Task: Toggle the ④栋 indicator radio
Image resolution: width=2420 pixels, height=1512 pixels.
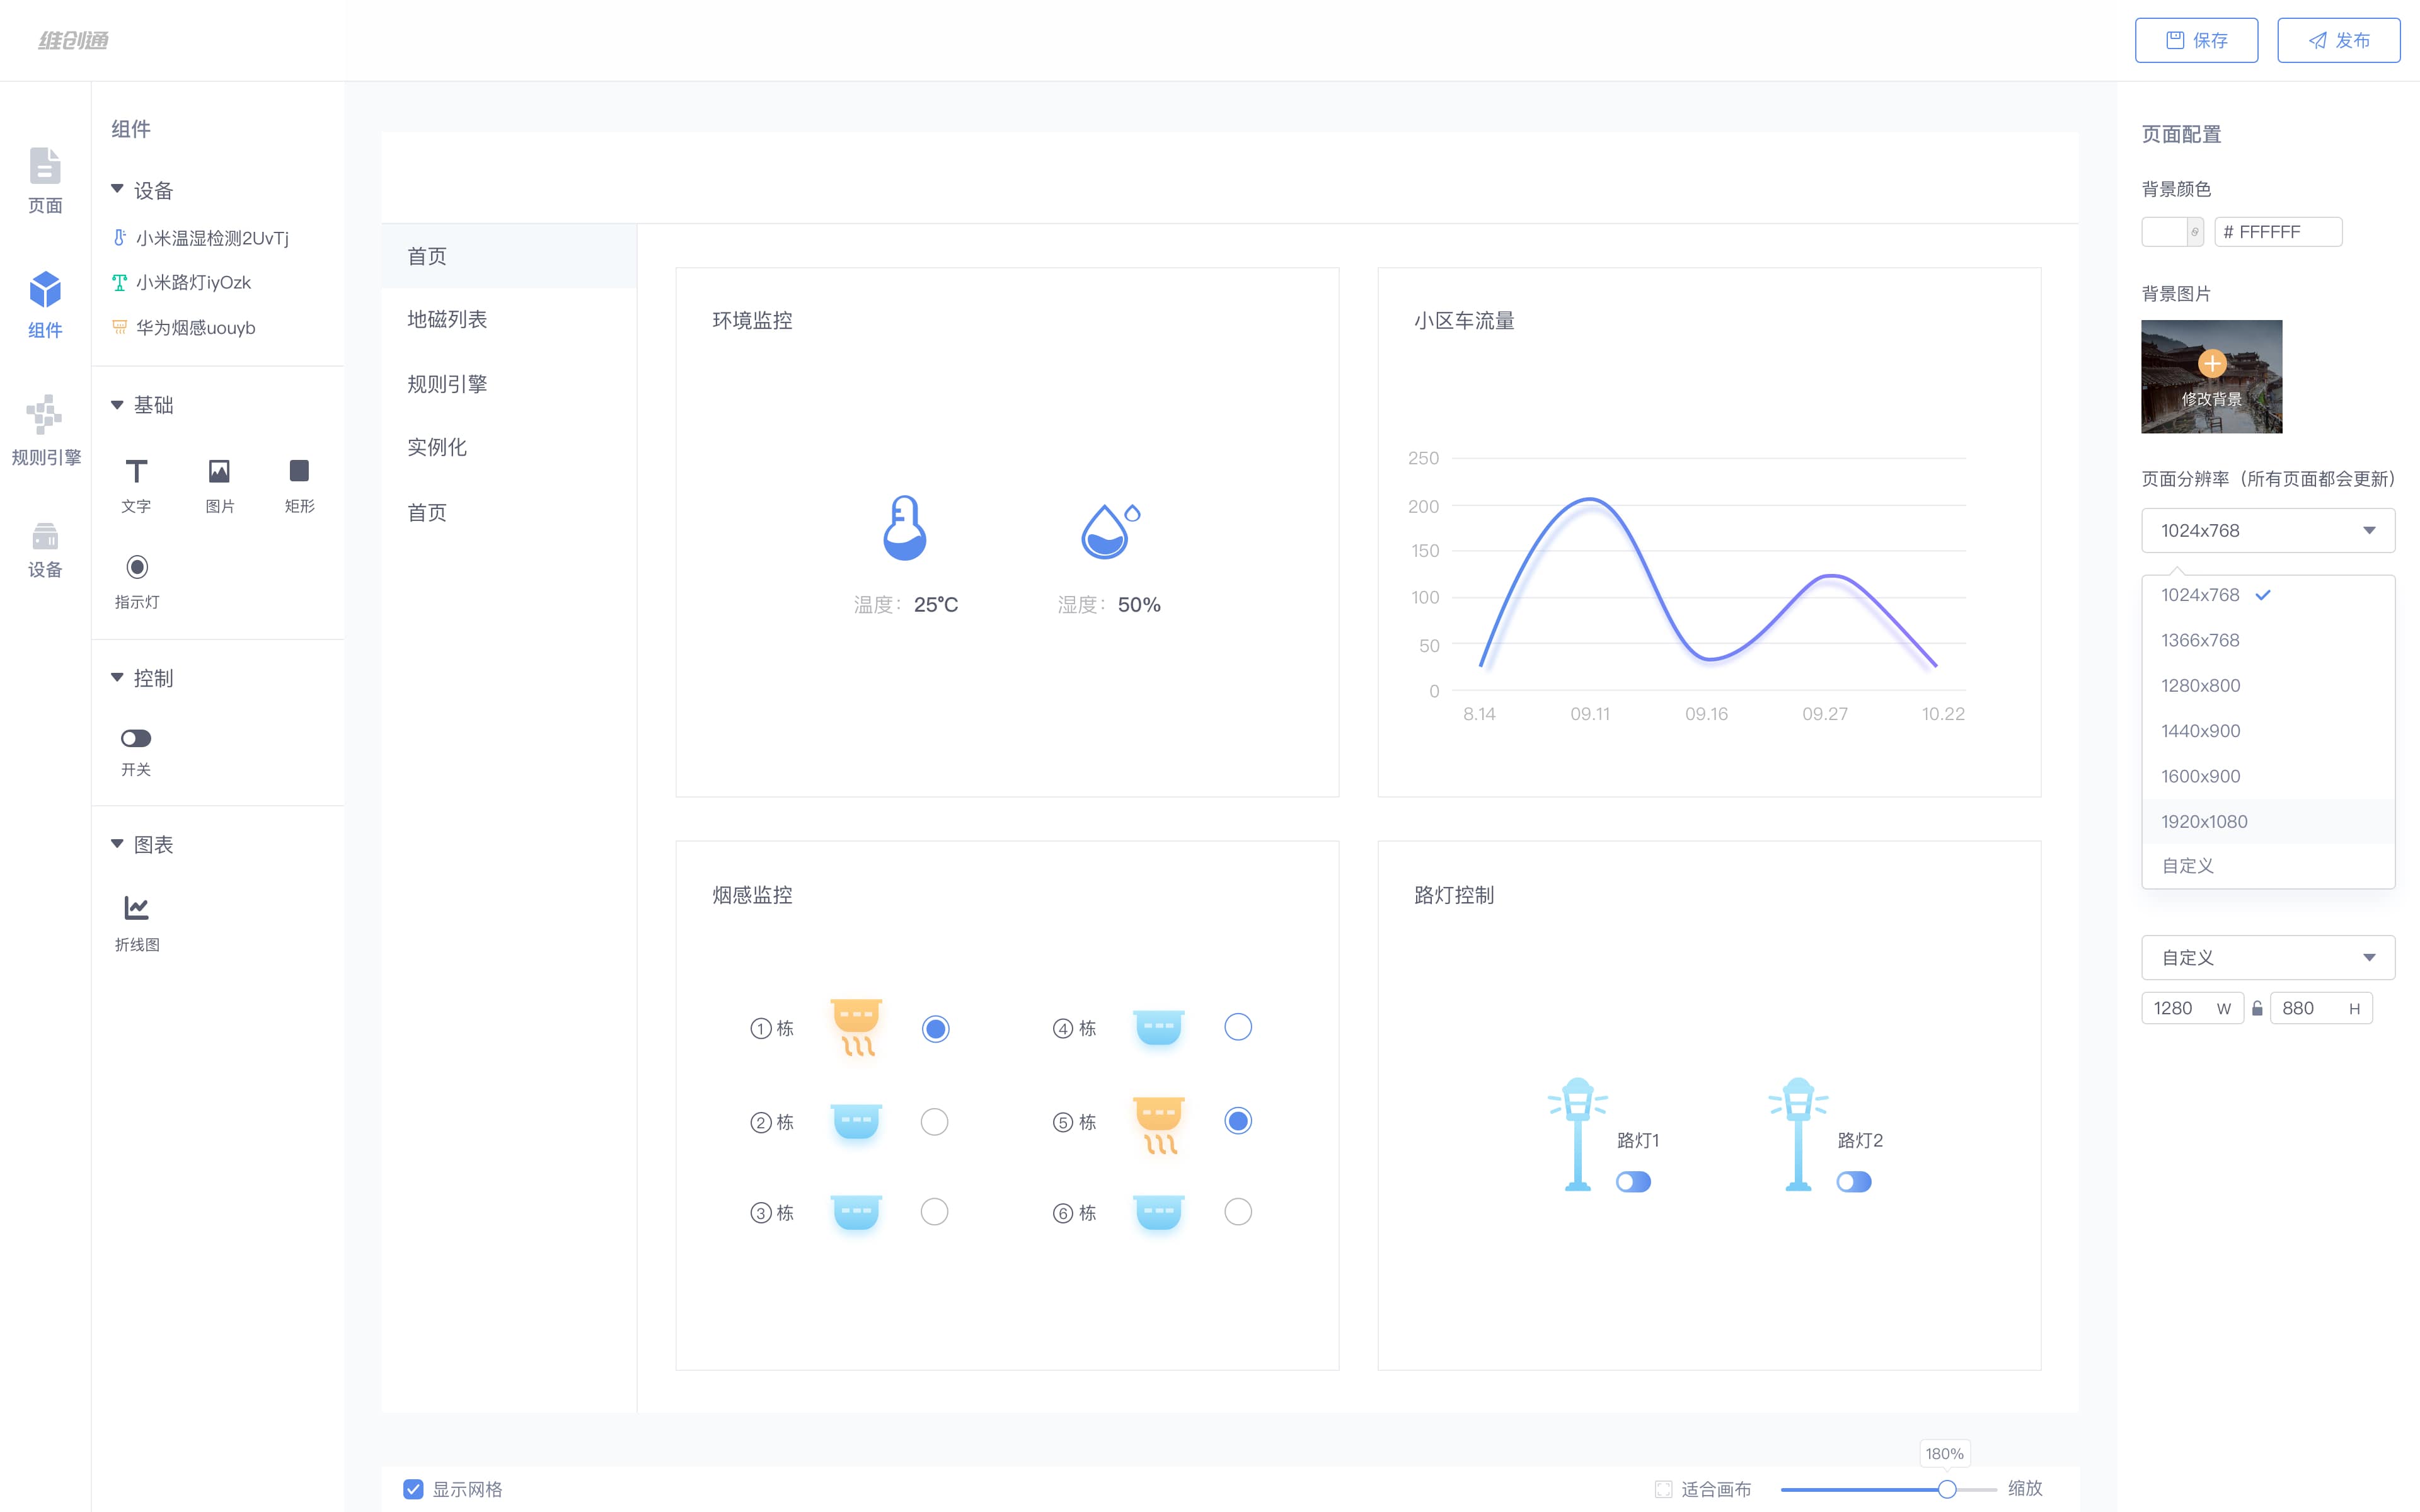Action: pos(1238,1027)
